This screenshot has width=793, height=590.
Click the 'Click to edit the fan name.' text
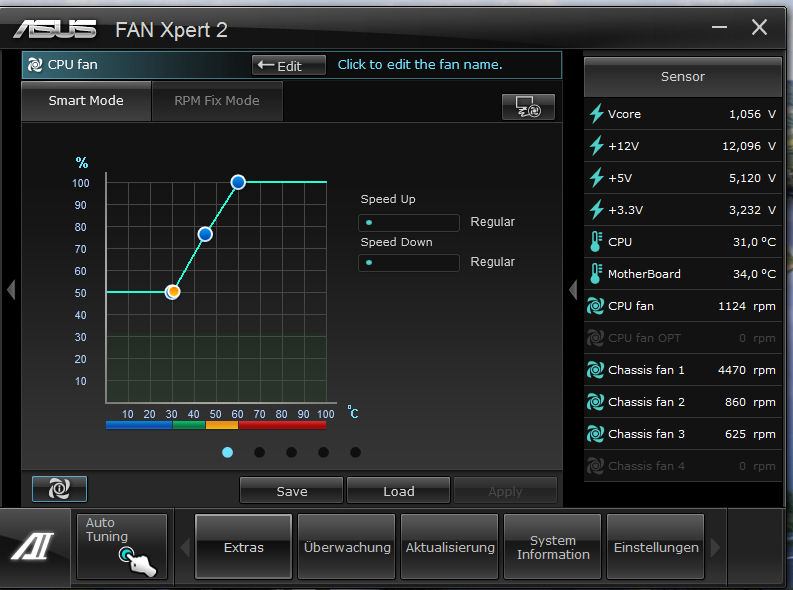pos(420,65)
